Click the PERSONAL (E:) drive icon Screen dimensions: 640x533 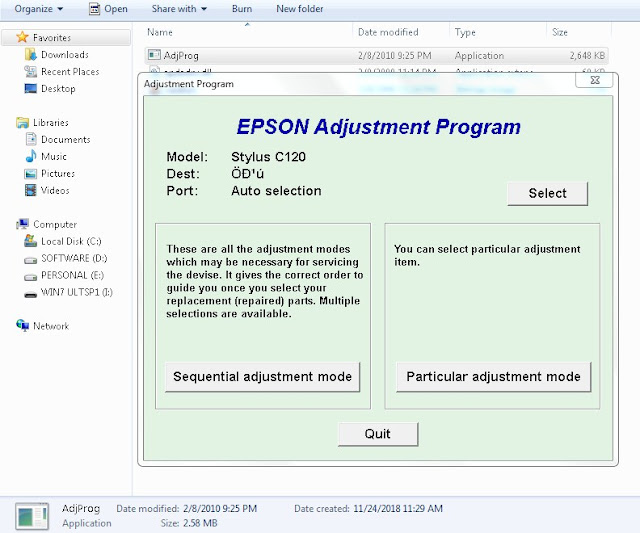pos(31,277)
